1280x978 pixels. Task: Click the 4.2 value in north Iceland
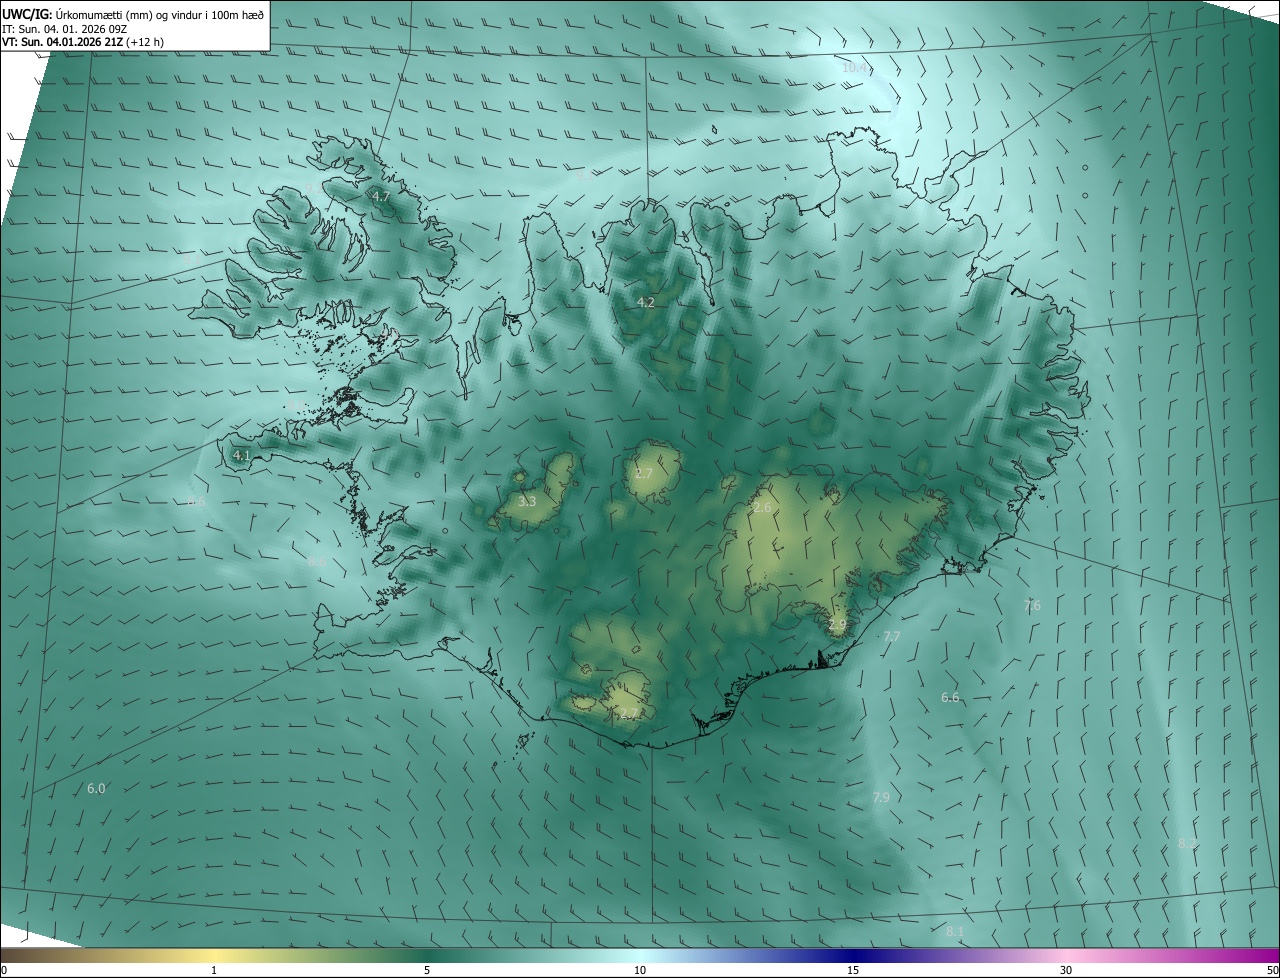[646, 302]
